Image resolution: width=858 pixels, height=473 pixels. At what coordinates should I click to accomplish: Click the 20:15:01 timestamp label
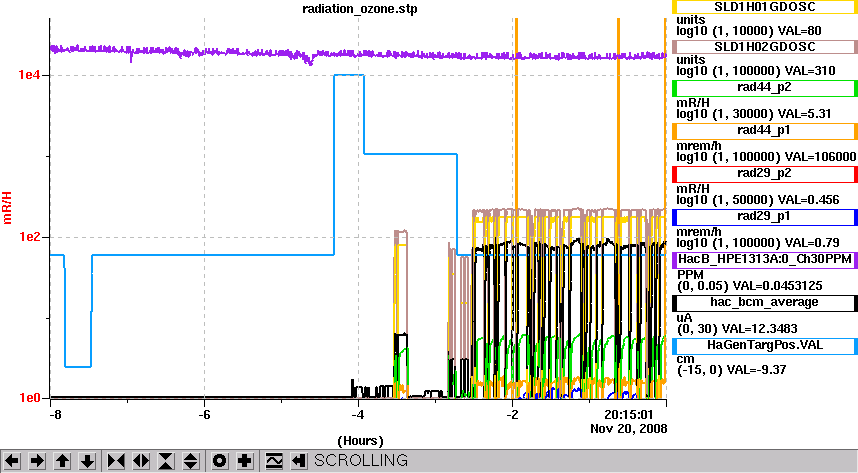pos(629,415)
